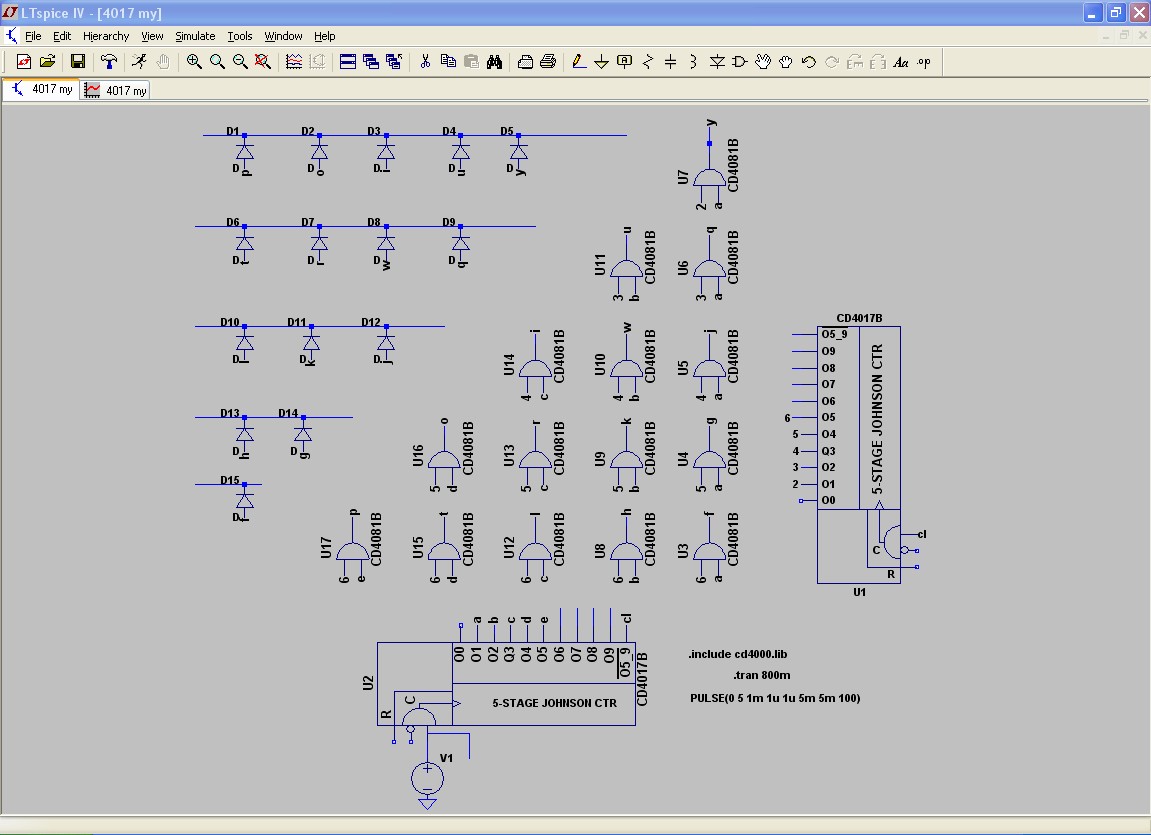Print the schematic with the printer icon

(548, 62)
